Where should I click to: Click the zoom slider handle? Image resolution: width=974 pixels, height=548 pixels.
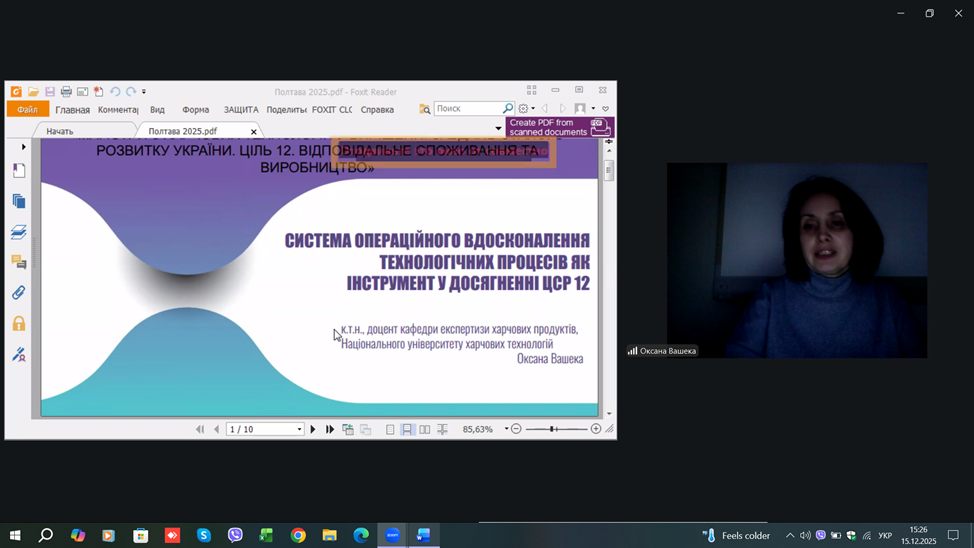(553, 429)
